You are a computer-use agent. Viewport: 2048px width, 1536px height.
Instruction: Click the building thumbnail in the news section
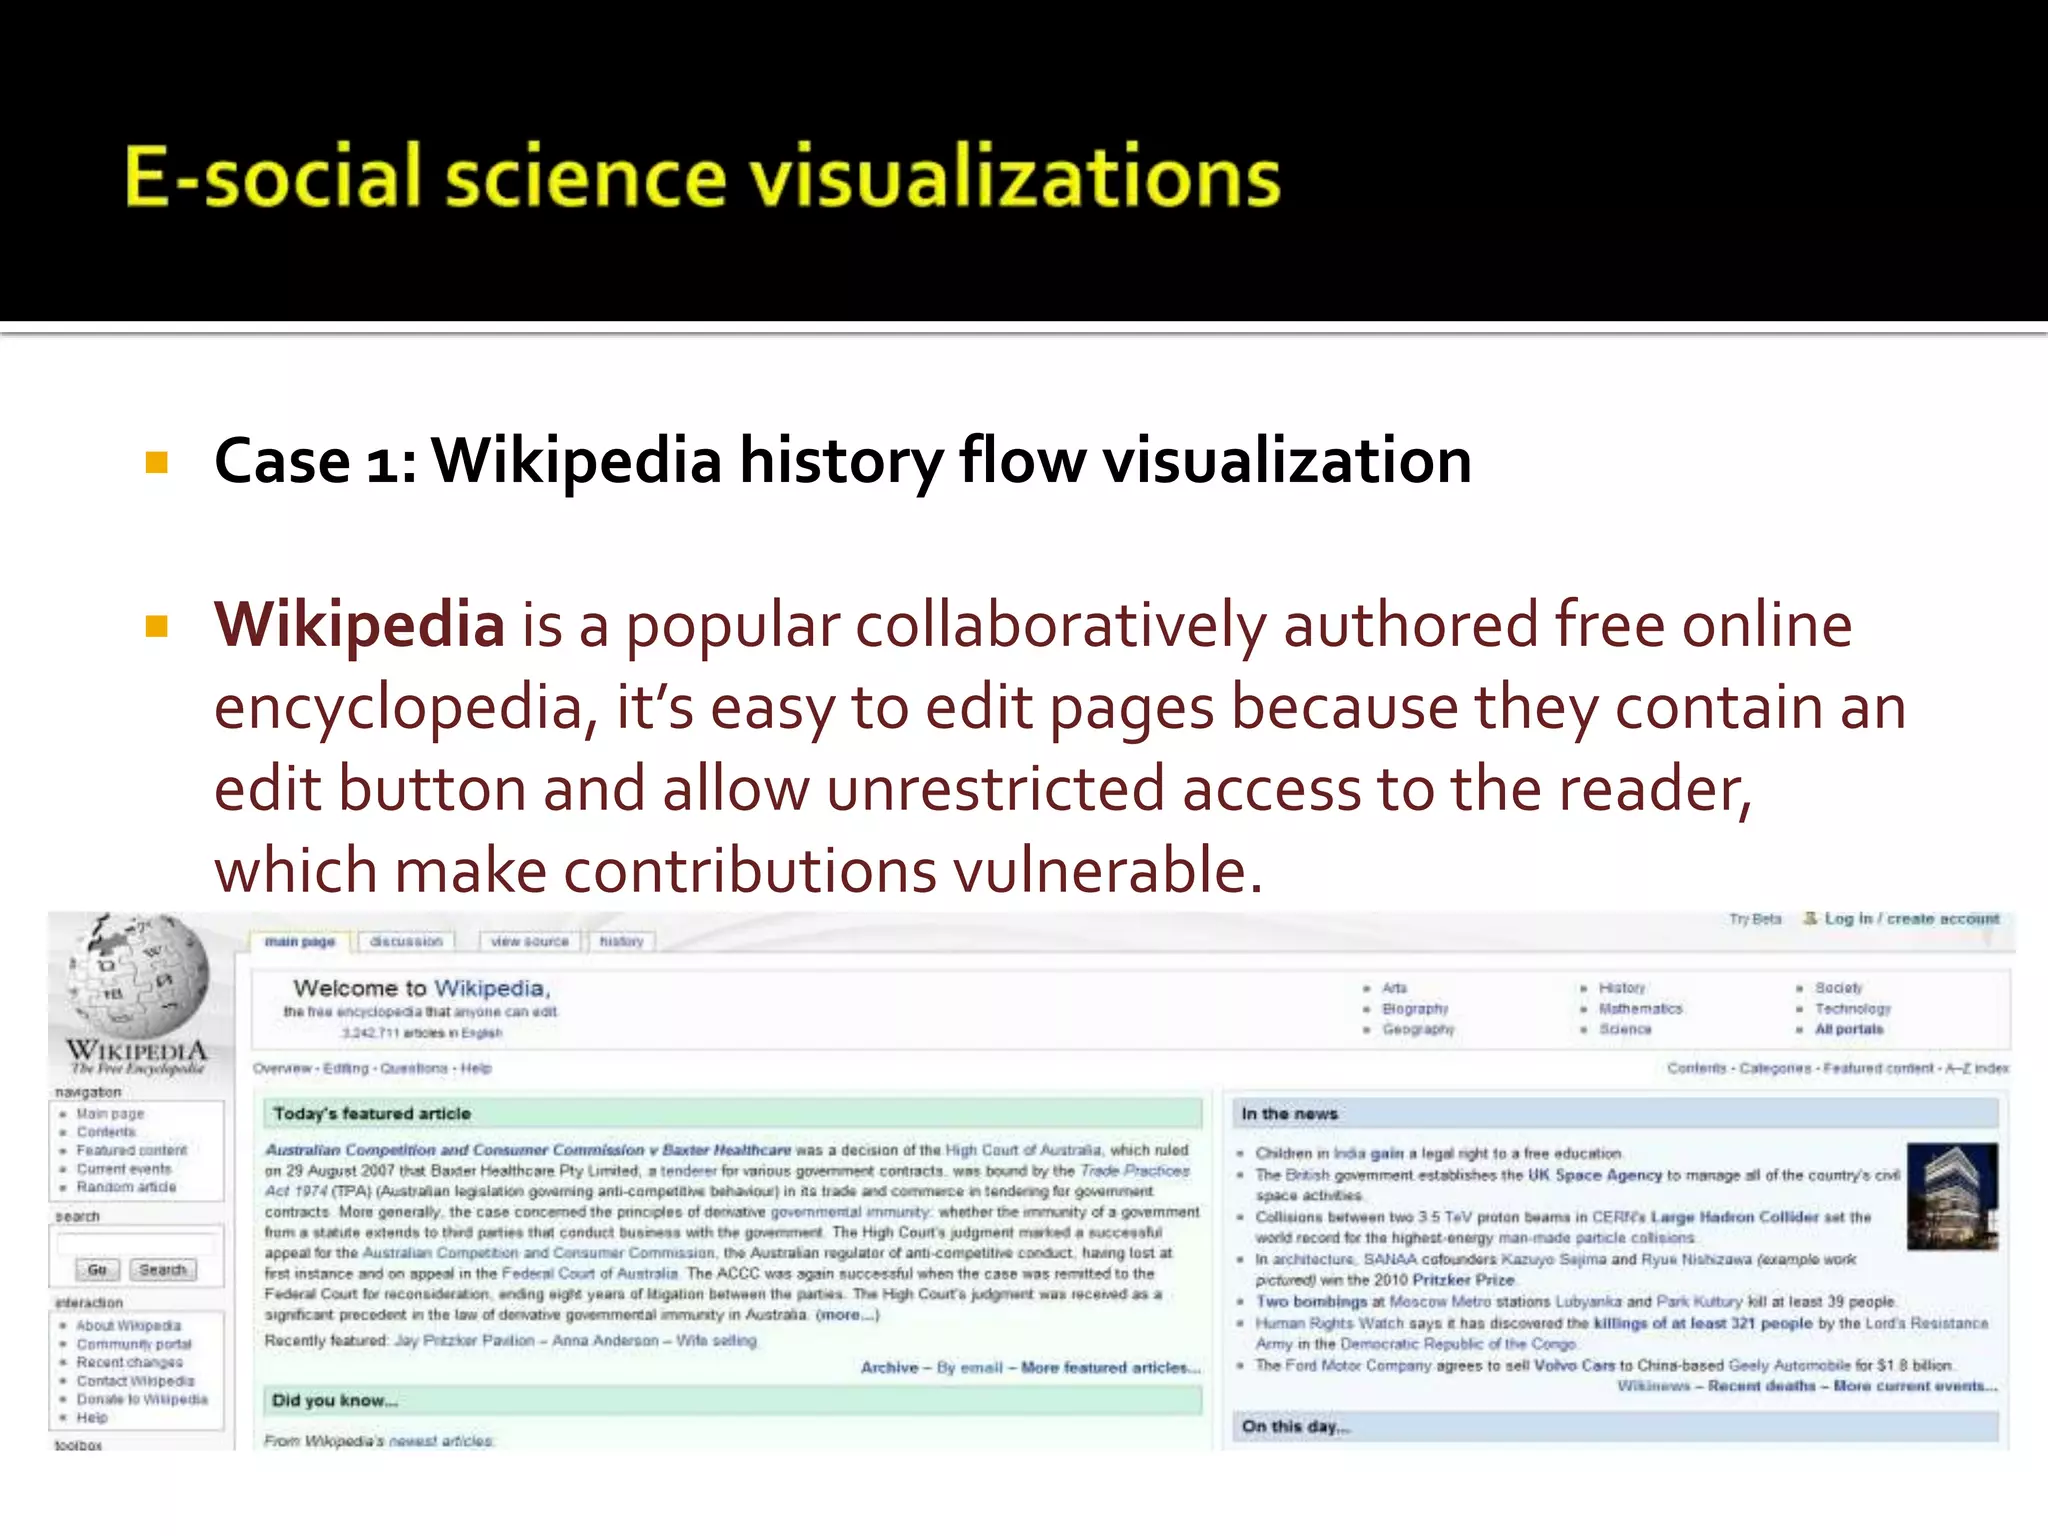(1951, 1198)
